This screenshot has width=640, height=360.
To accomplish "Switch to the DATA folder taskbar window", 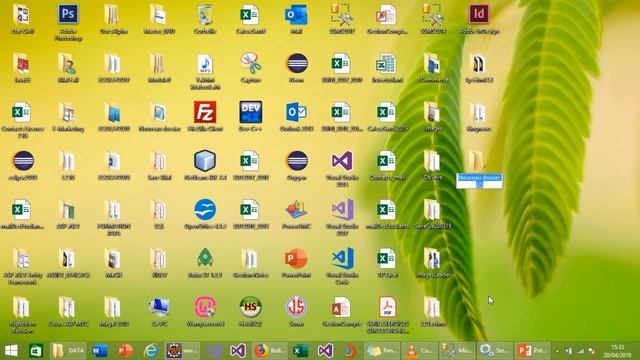I will point(68,351).
